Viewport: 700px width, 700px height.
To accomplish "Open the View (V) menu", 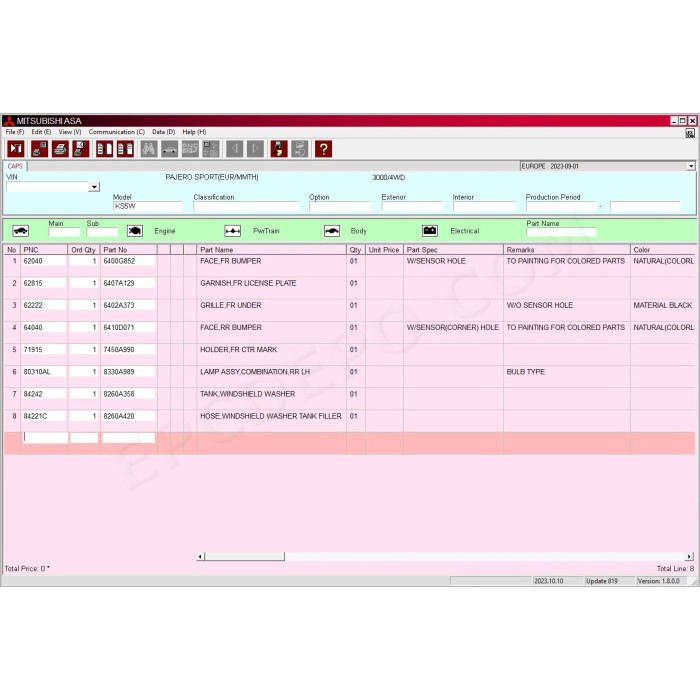I will coord(70,132).
